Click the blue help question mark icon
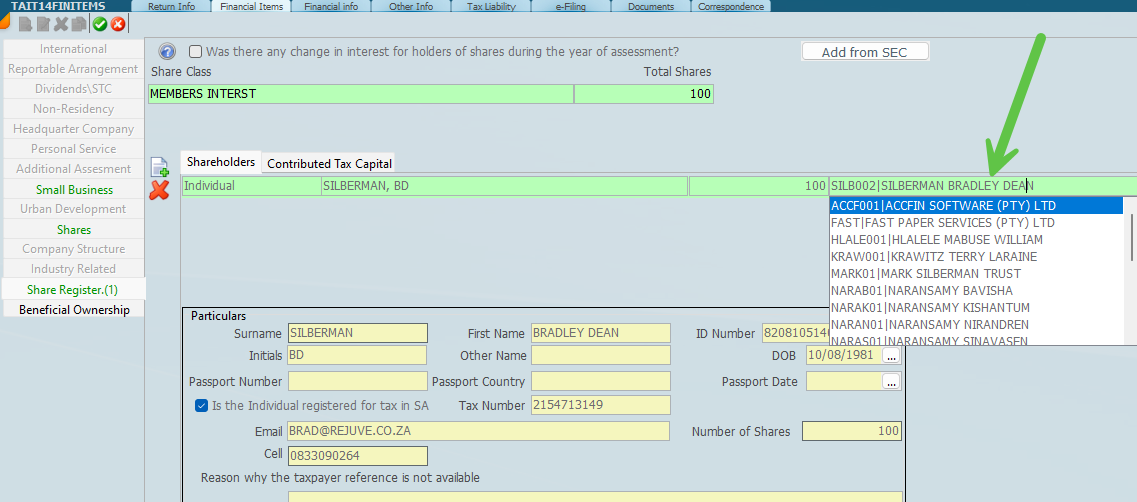The height and width of the screenshot is (502, 1137). coord(167,51)
